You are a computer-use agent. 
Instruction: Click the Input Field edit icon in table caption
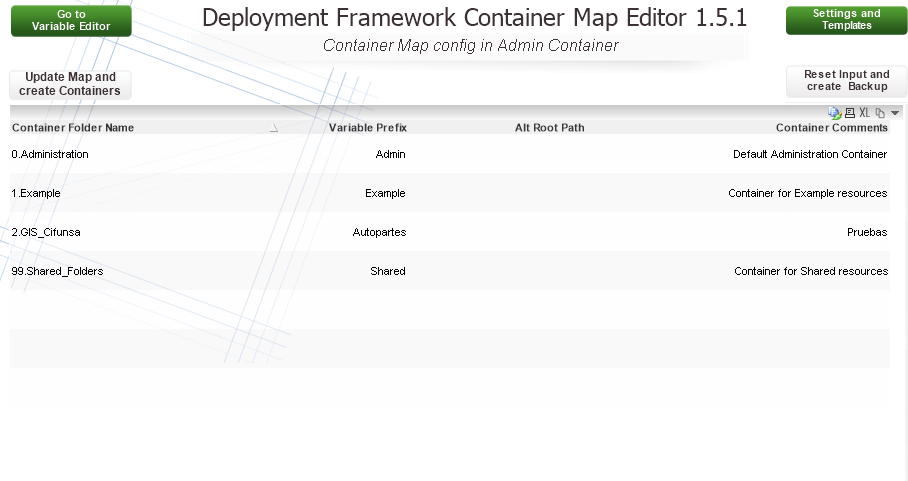point(834,113)
